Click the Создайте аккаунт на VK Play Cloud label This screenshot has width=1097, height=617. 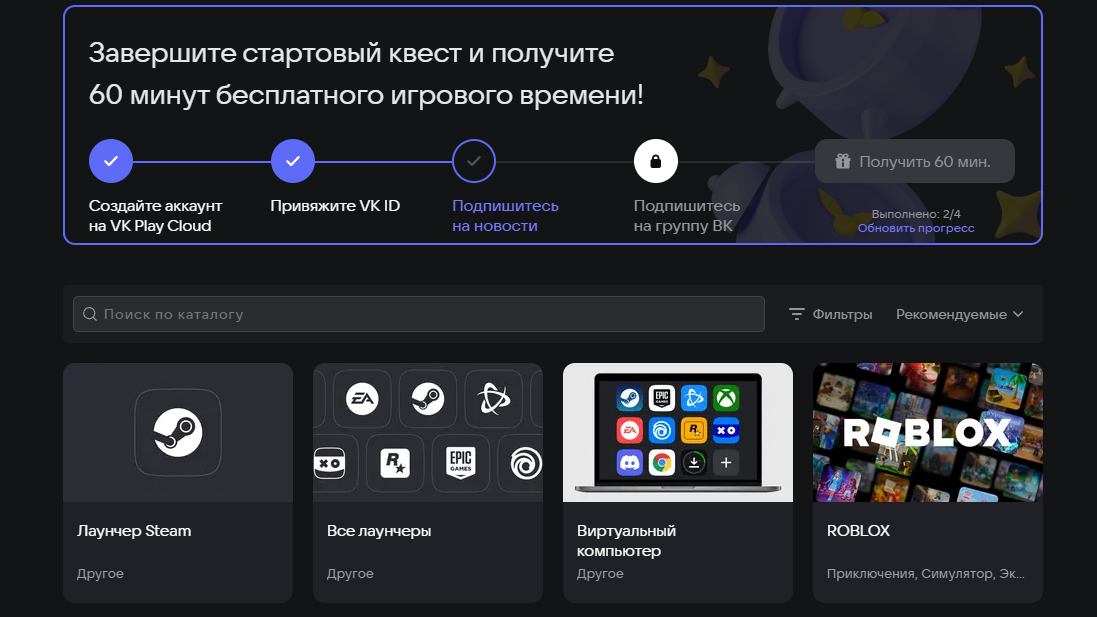(x=155, y=215)
